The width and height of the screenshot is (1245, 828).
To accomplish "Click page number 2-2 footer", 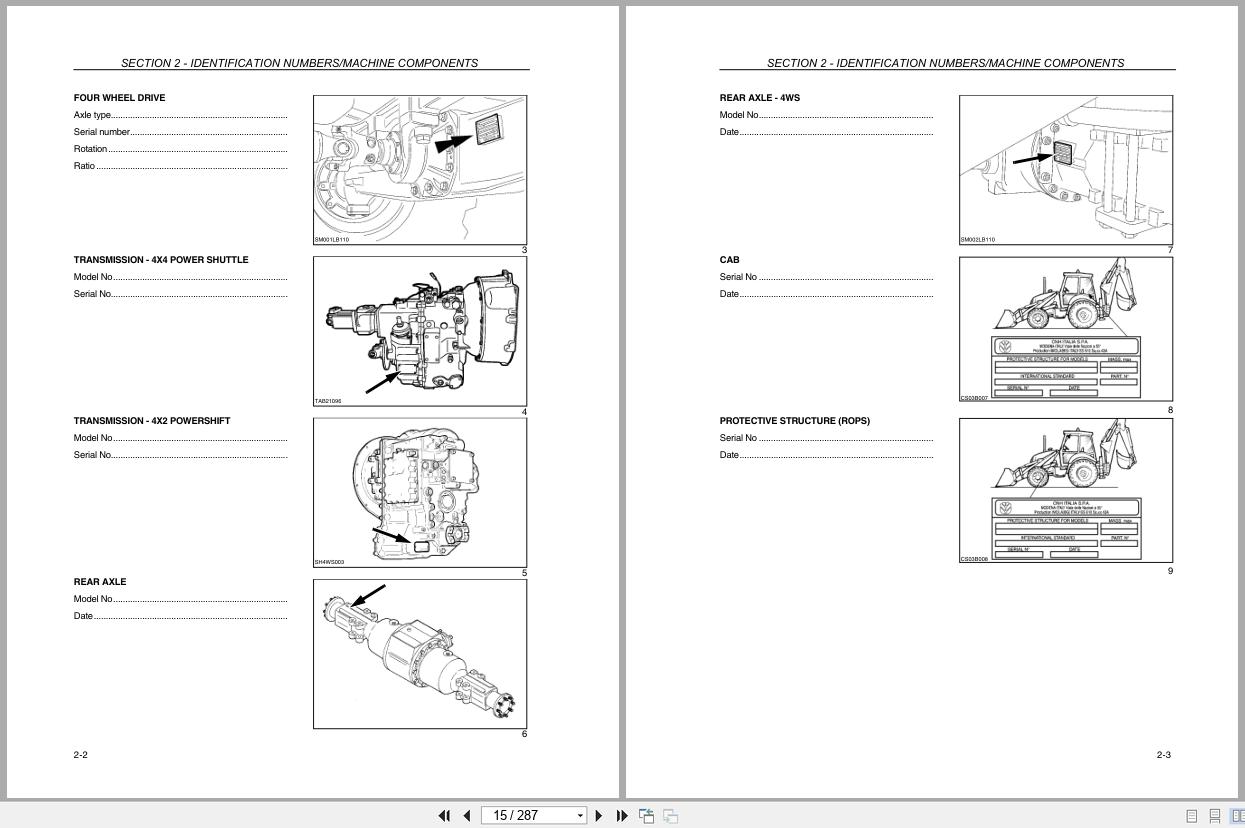I will [80, 755].
